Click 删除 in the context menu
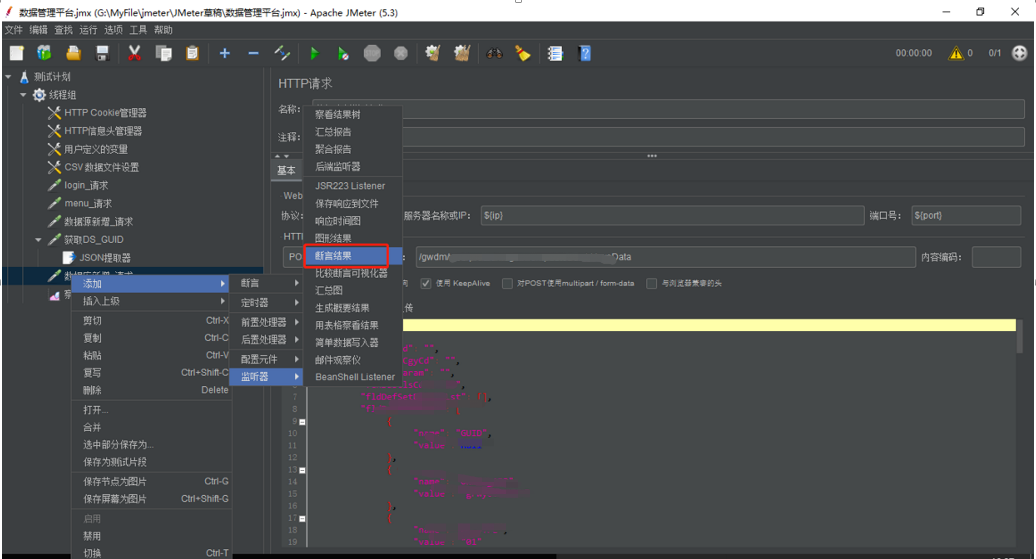 tap(151, 390)
